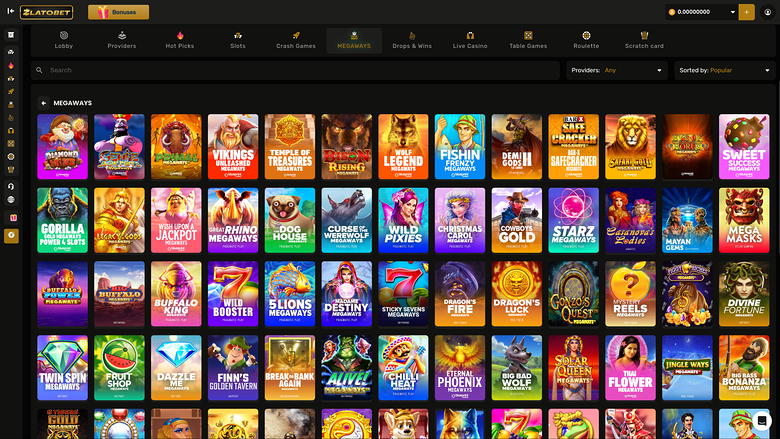Click the sidebar dice Table Games icon
Viewport: 780px width, 439px height.
point(11,143)
